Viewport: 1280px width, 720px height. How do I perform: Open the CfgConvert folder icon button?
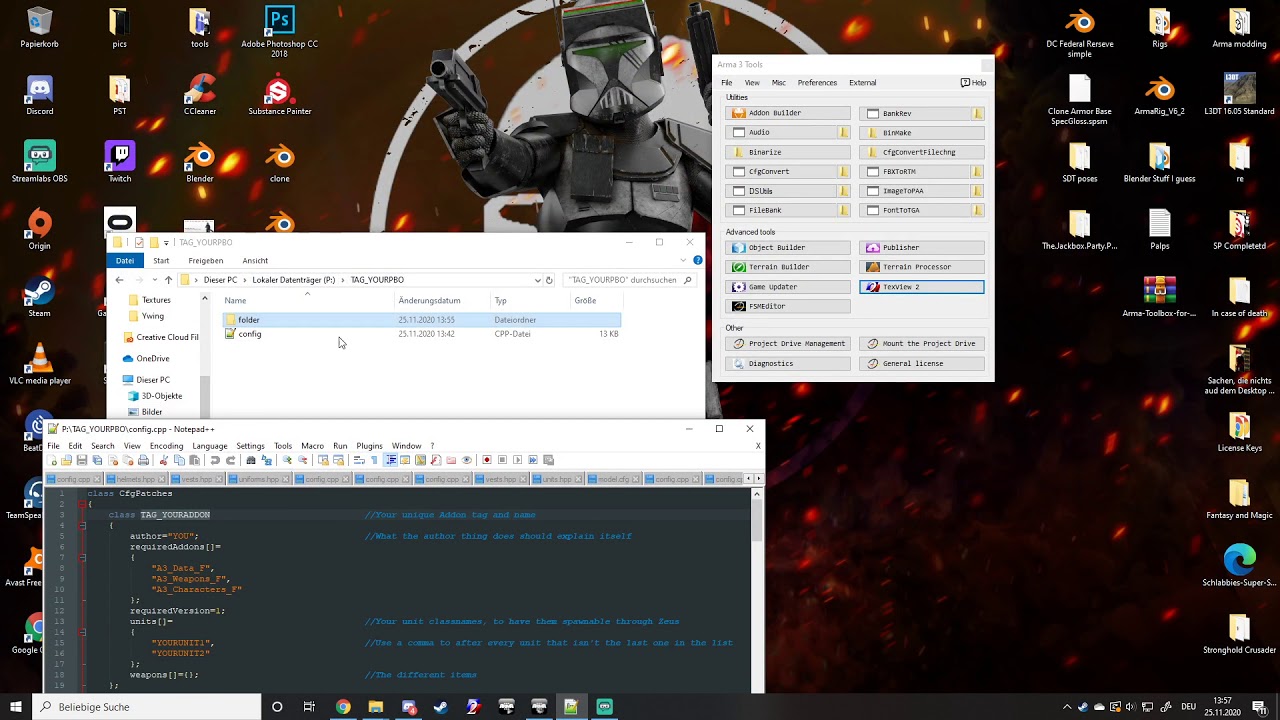[844, 171]
